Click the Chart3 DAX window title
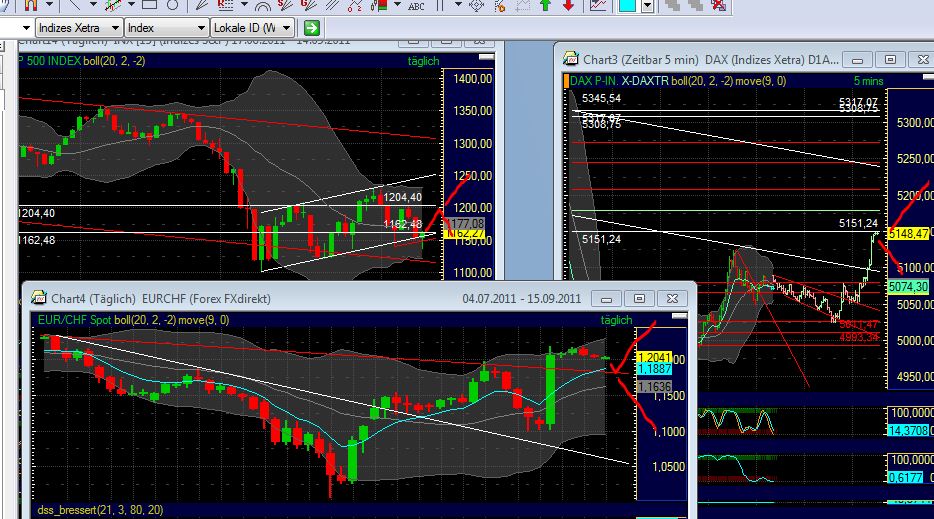Image resolution: width=934 pixels, height=519 pixels. click(x=711, y=60)
